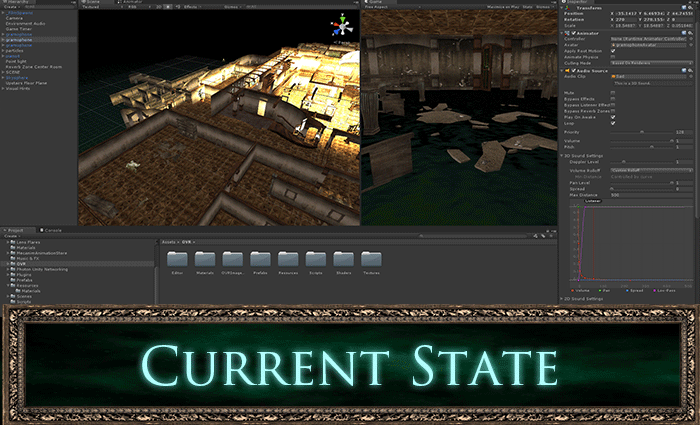Viewport: 700px width, 425px height.
Task: Toggle the Mute checkbox in Audio Source
Action: click(613, 92)
